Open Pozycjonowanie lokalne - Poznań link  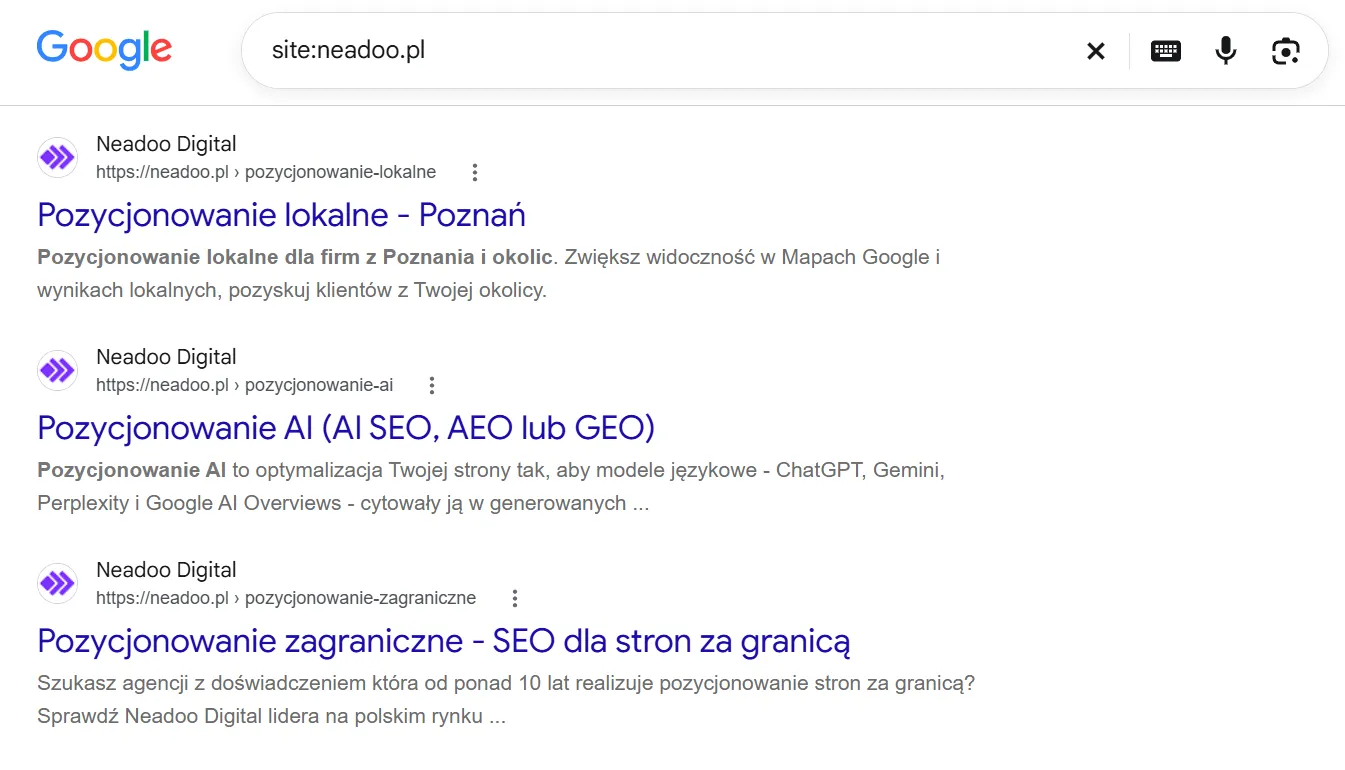[x=281, y=215]
